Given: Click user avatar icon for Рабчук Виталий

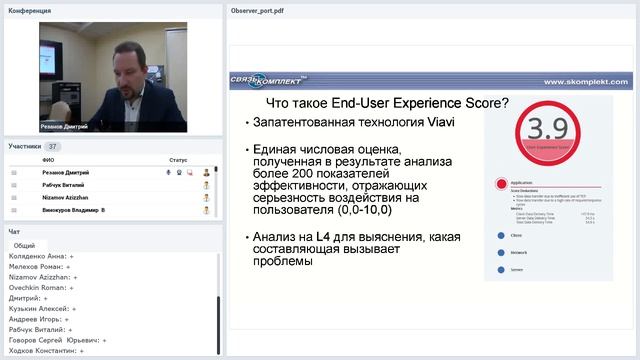Looking at the screenshot, I should click(x=206, y=185).
